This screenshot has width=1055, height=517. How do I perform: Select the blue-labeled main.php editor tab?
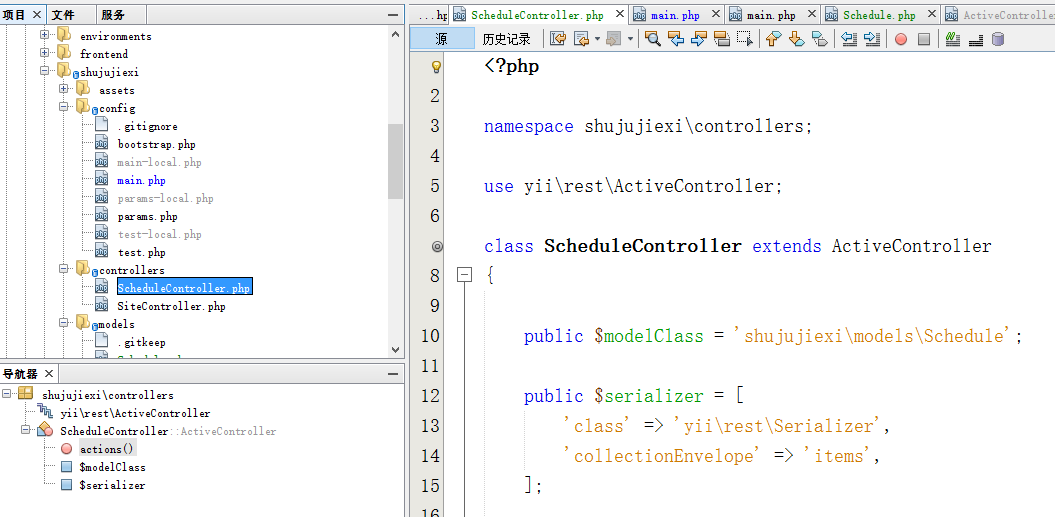[x=675, y=15]
